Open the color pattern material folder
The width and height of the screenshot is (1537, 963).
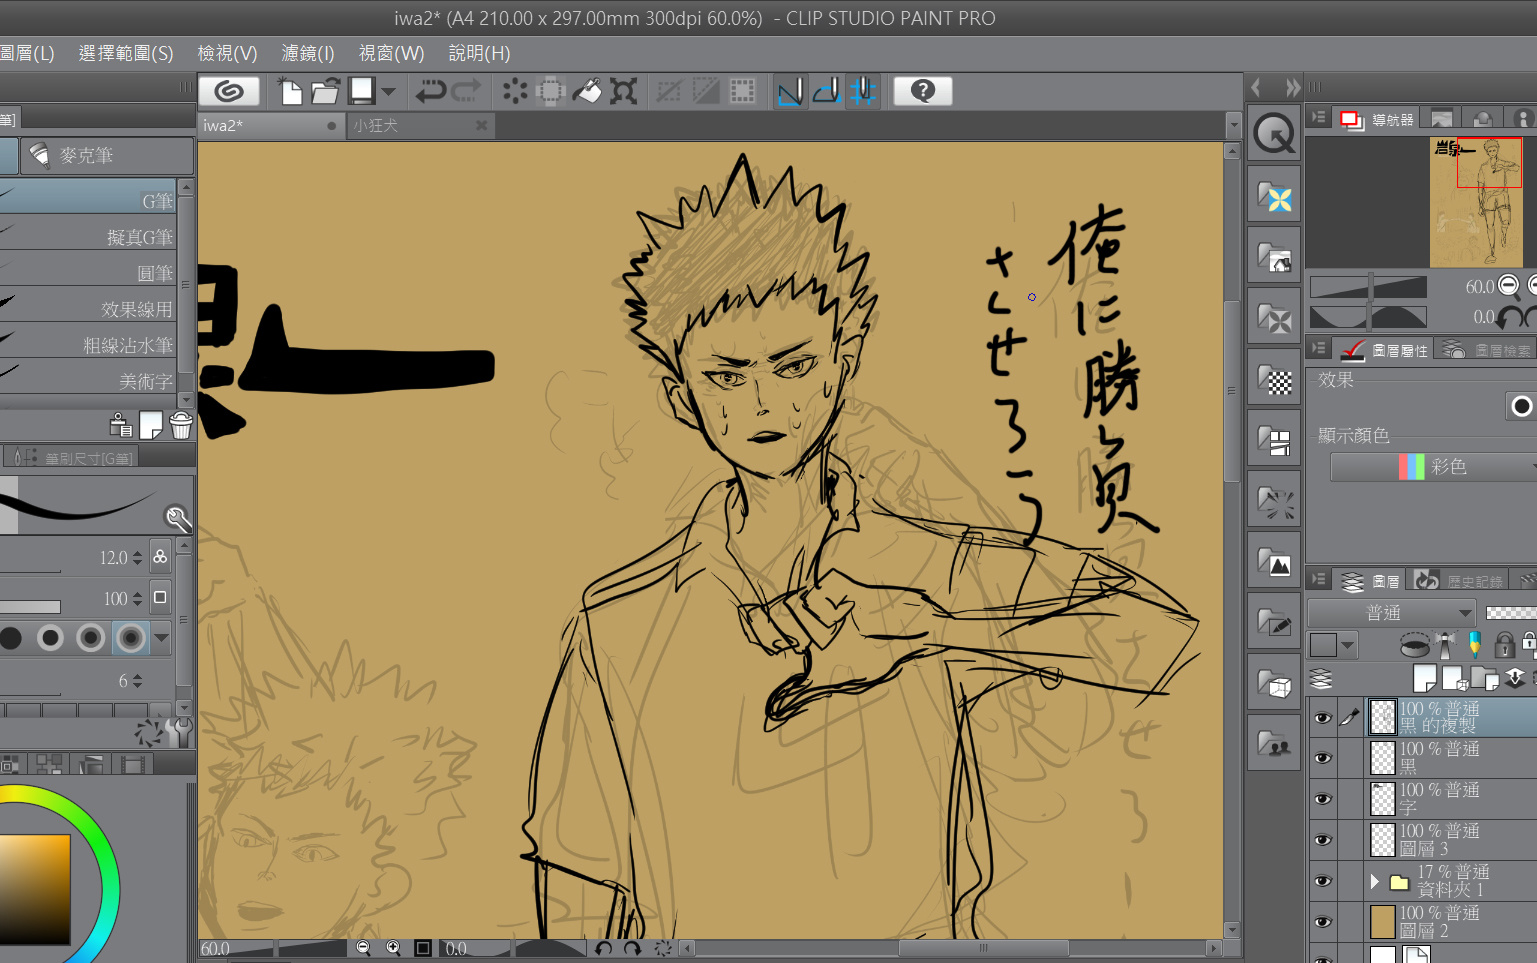[x=1274, y=195]
